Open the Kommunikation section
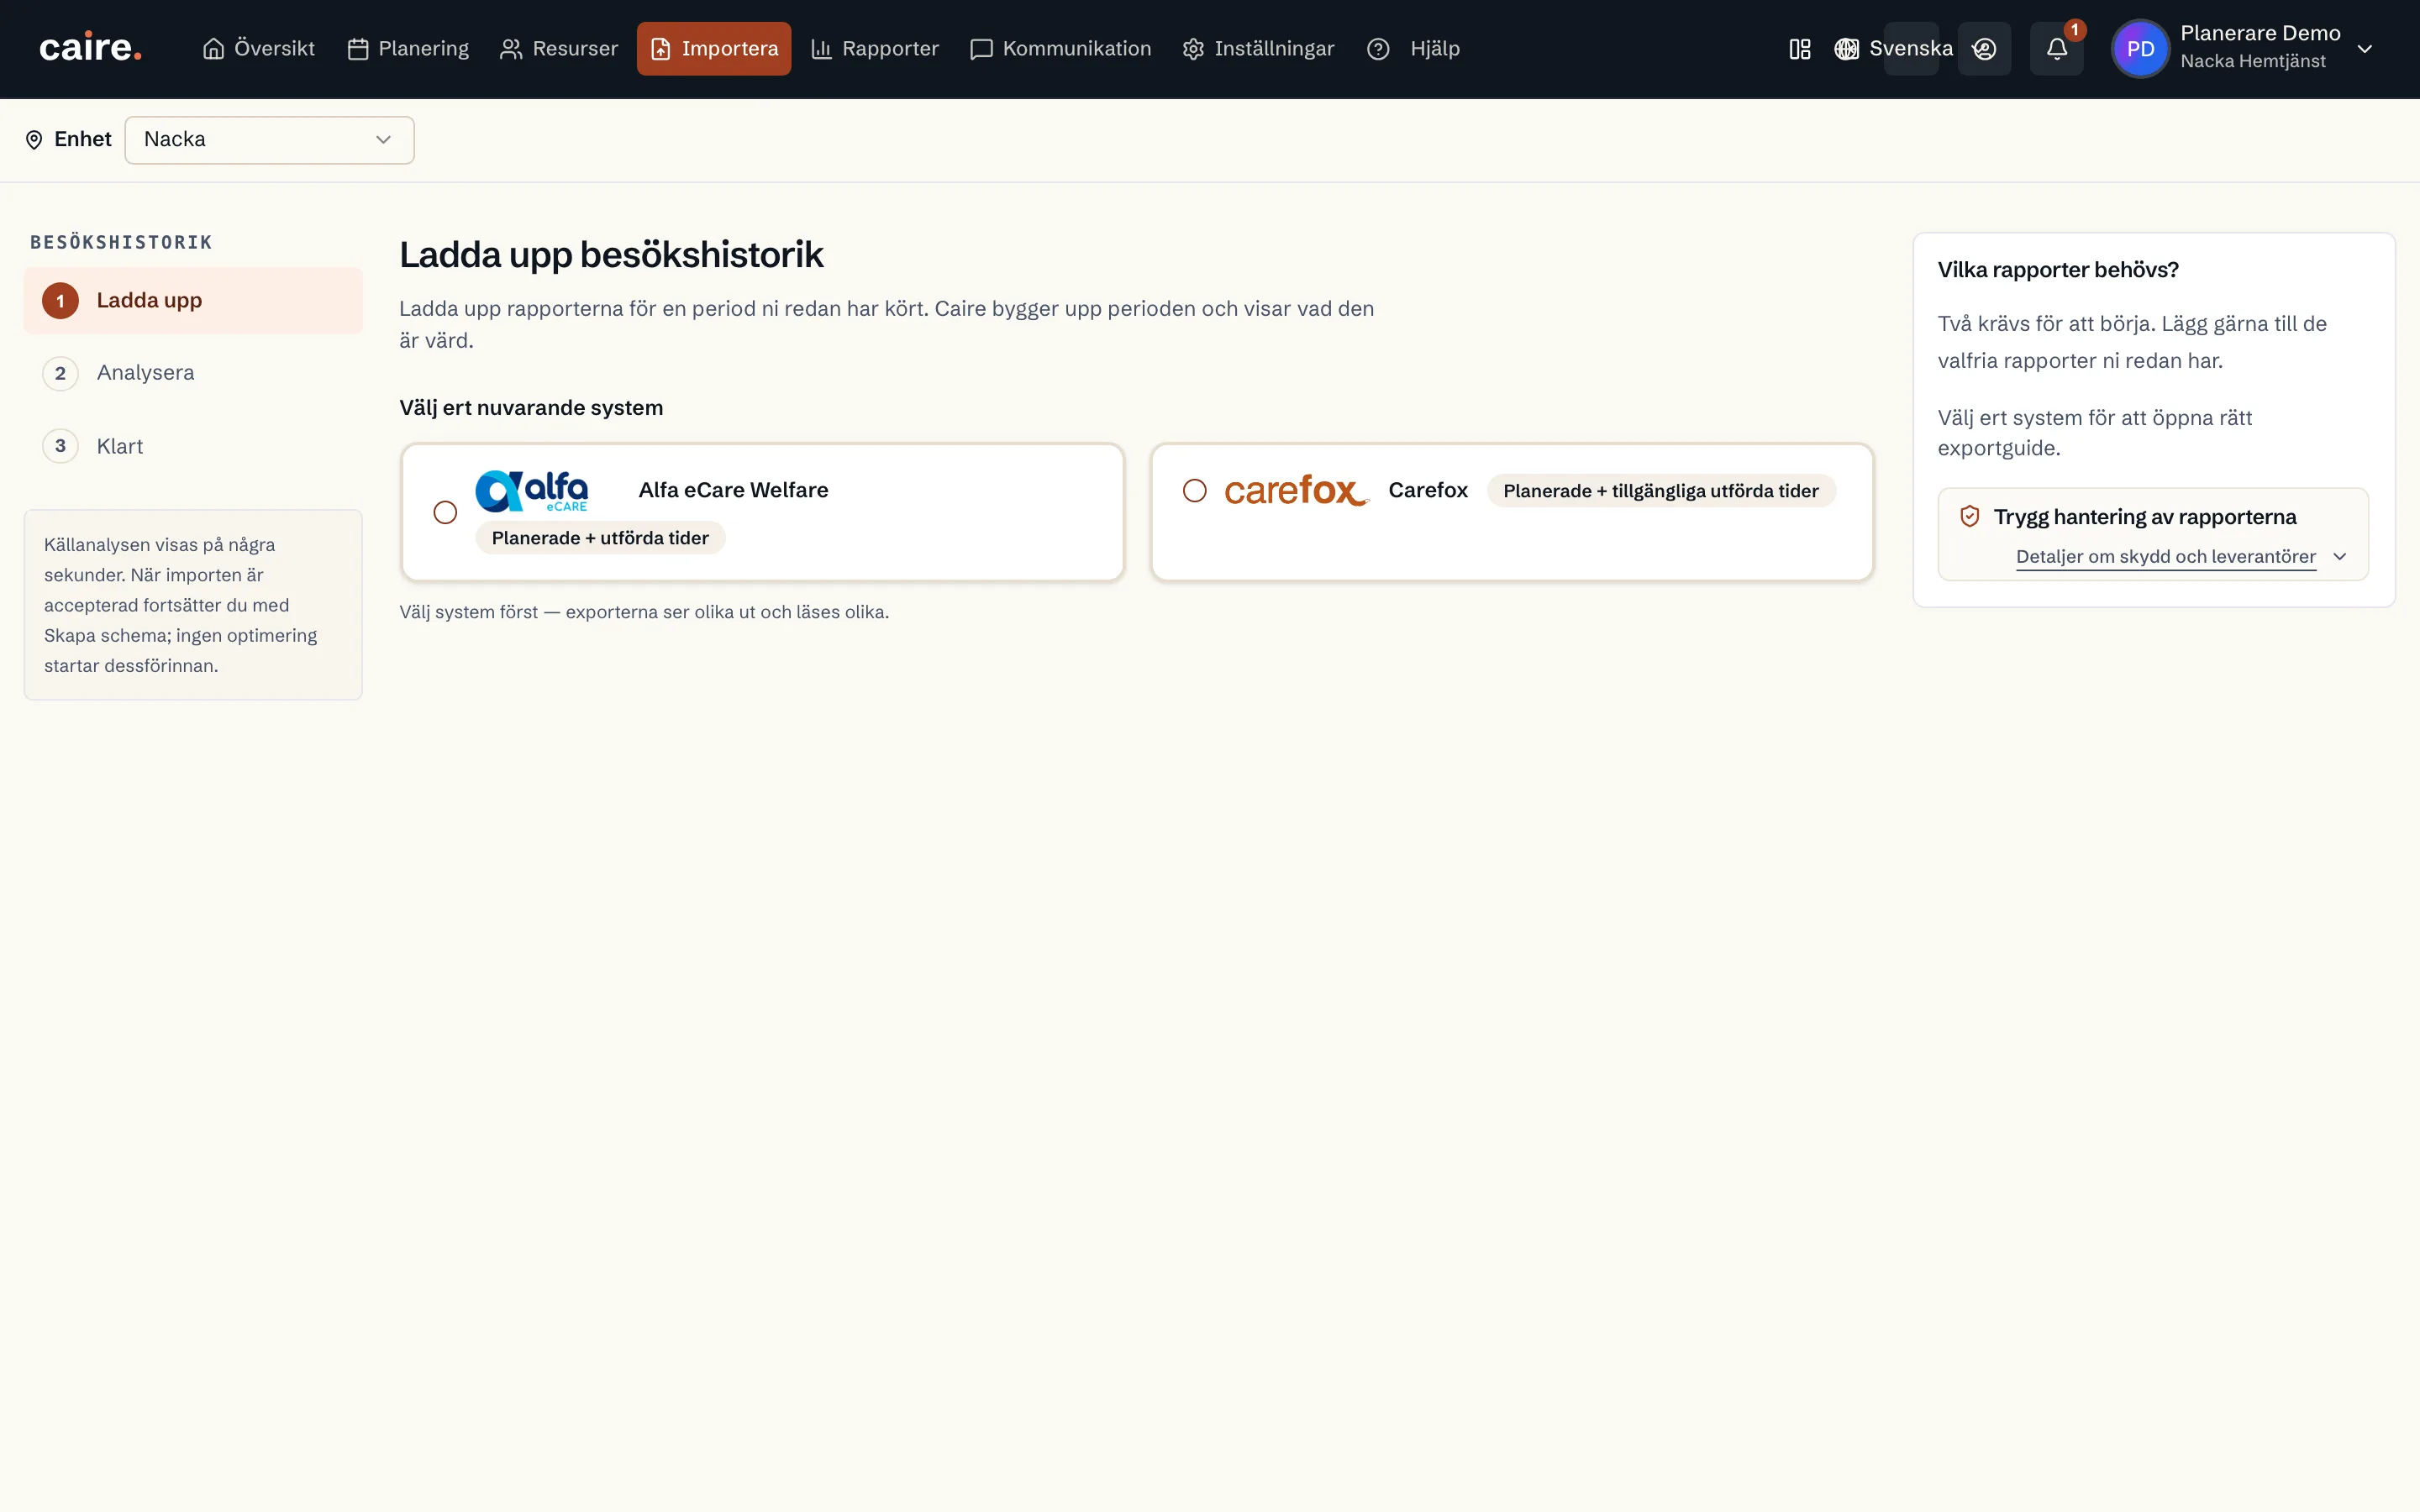 (1061, 48)
